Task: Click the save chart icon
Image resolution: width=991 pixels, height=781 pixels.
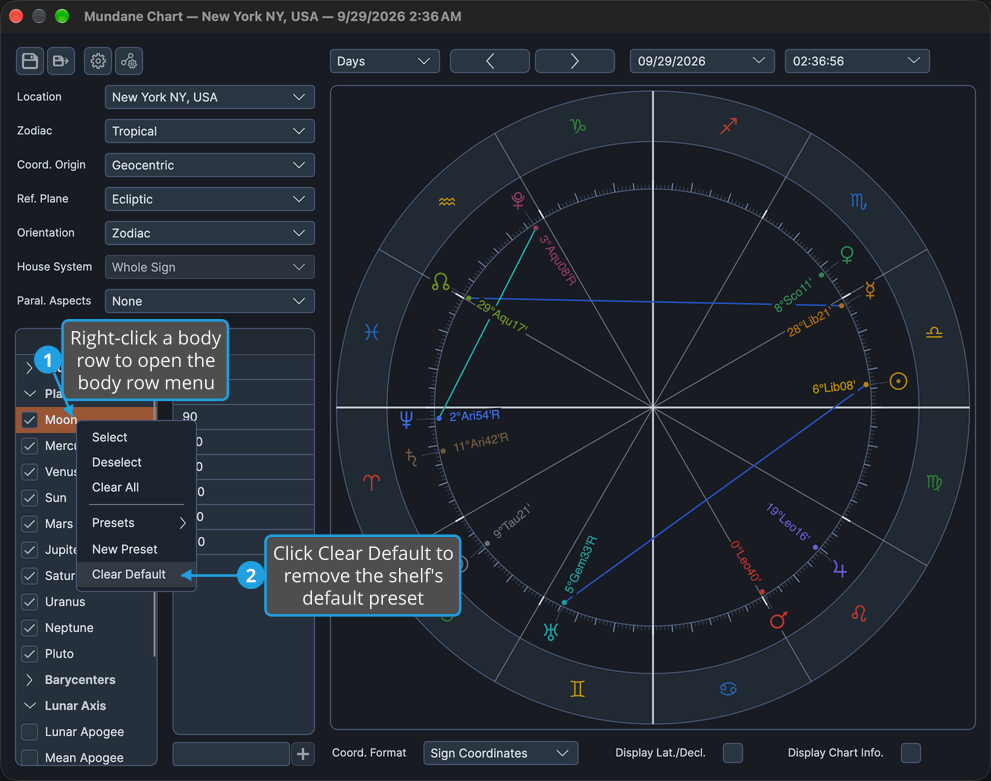Action: (30, 61)
